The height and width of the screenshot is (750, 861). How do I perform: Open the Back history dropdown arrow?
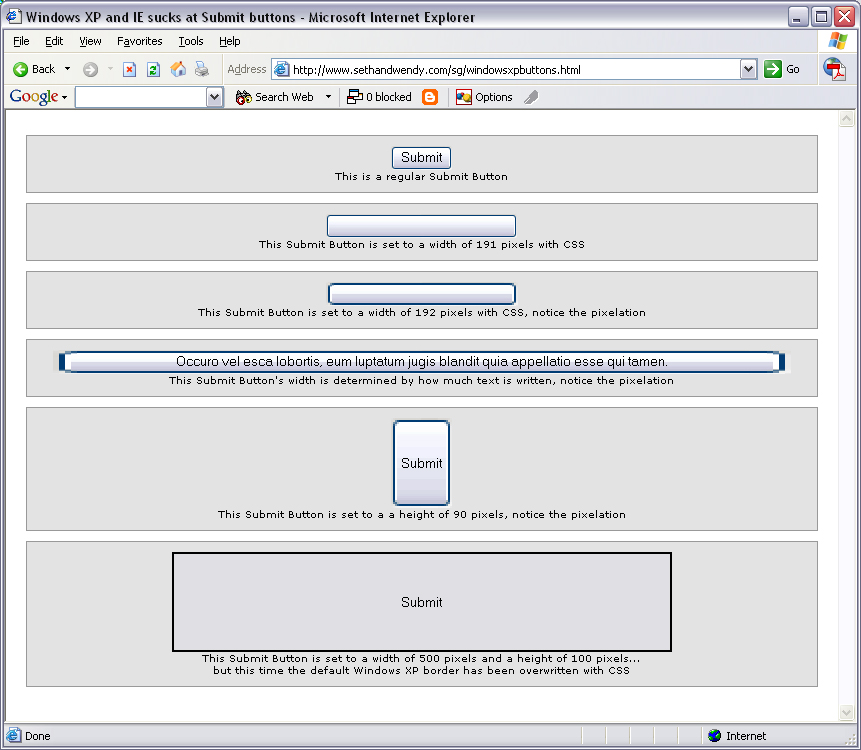(68, 69)
